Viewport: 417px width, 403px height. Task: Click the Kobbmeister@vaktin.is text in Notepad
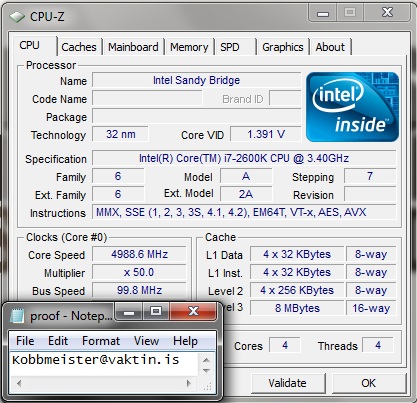click(96, 360)
